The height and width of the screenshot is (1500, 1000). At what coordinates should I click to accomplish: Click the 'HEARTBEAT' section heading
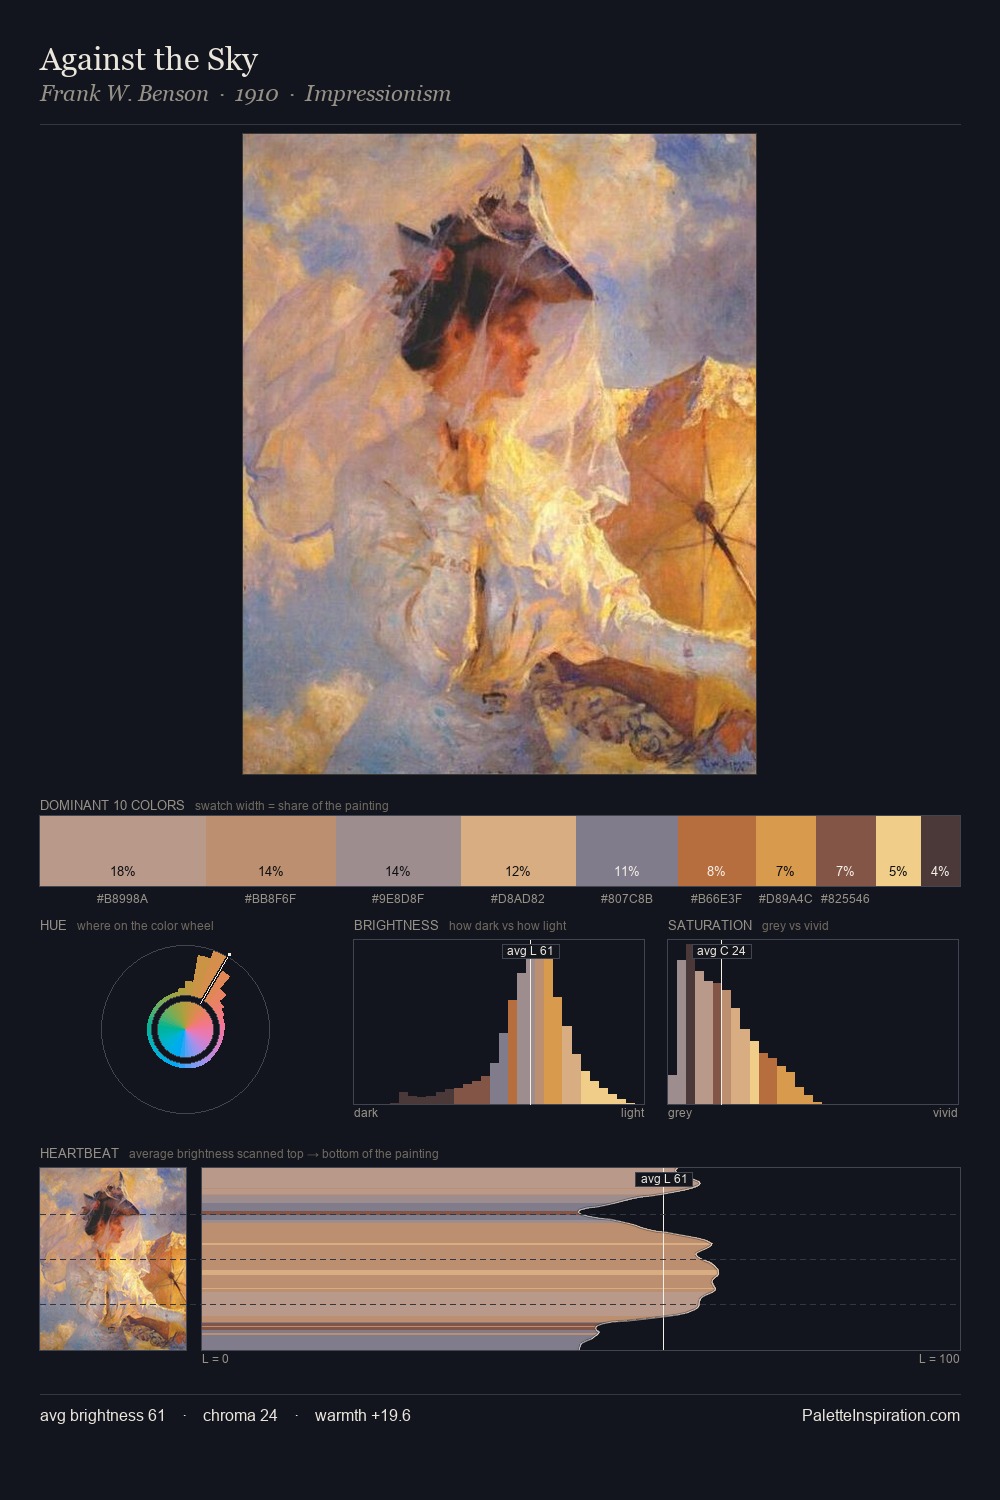79,1153
